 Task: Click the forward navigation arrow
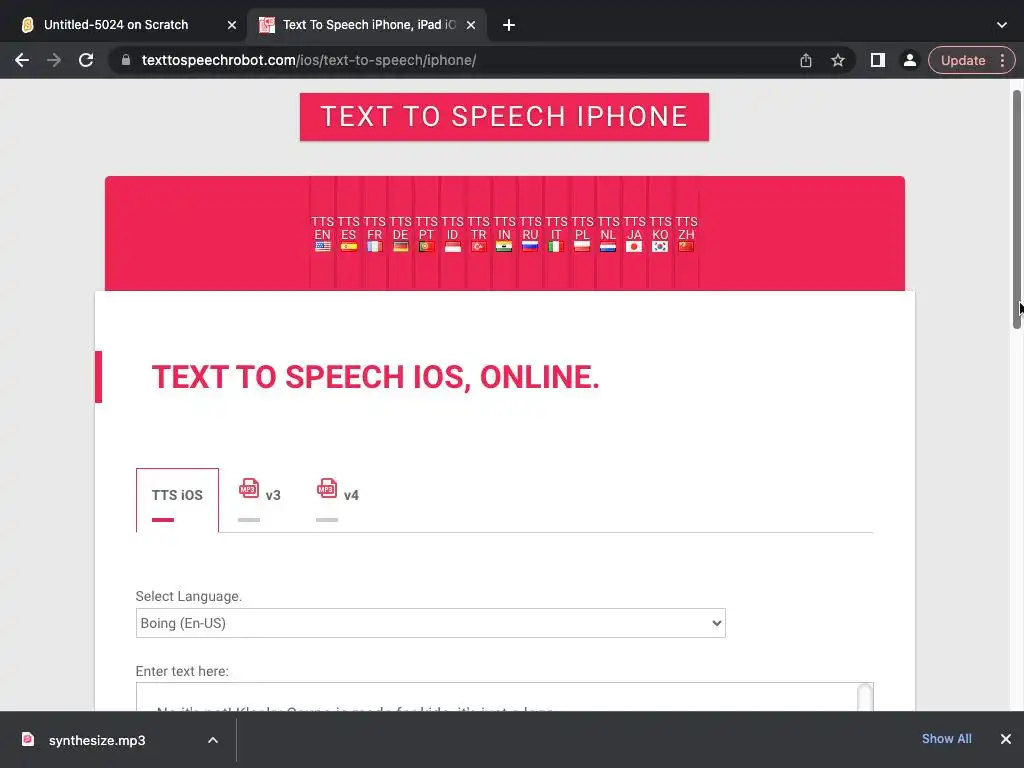[54, 60]
